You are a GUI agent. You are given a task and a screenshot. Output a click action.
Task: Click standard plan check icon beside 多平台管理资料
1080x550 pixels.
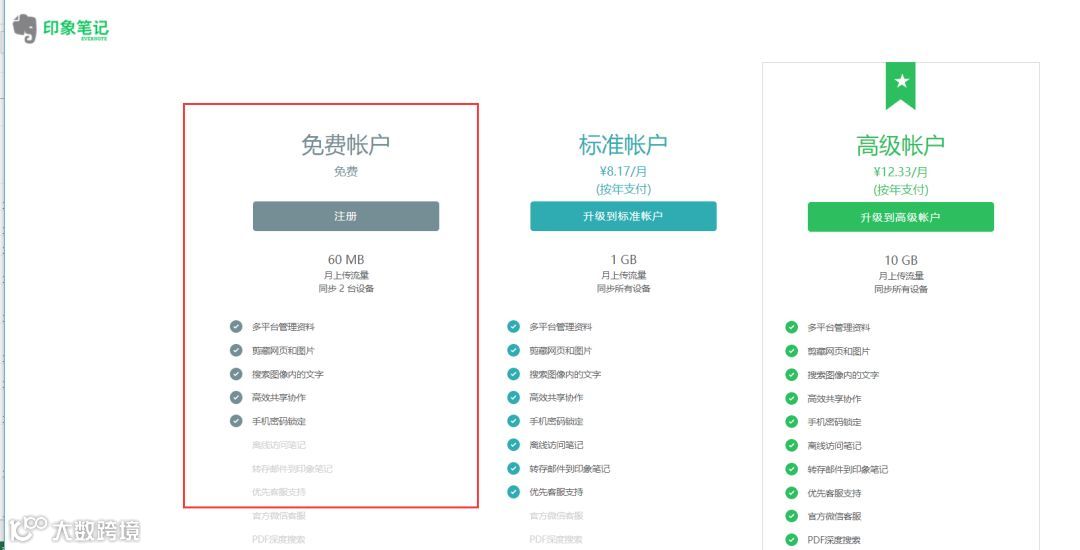513,326
